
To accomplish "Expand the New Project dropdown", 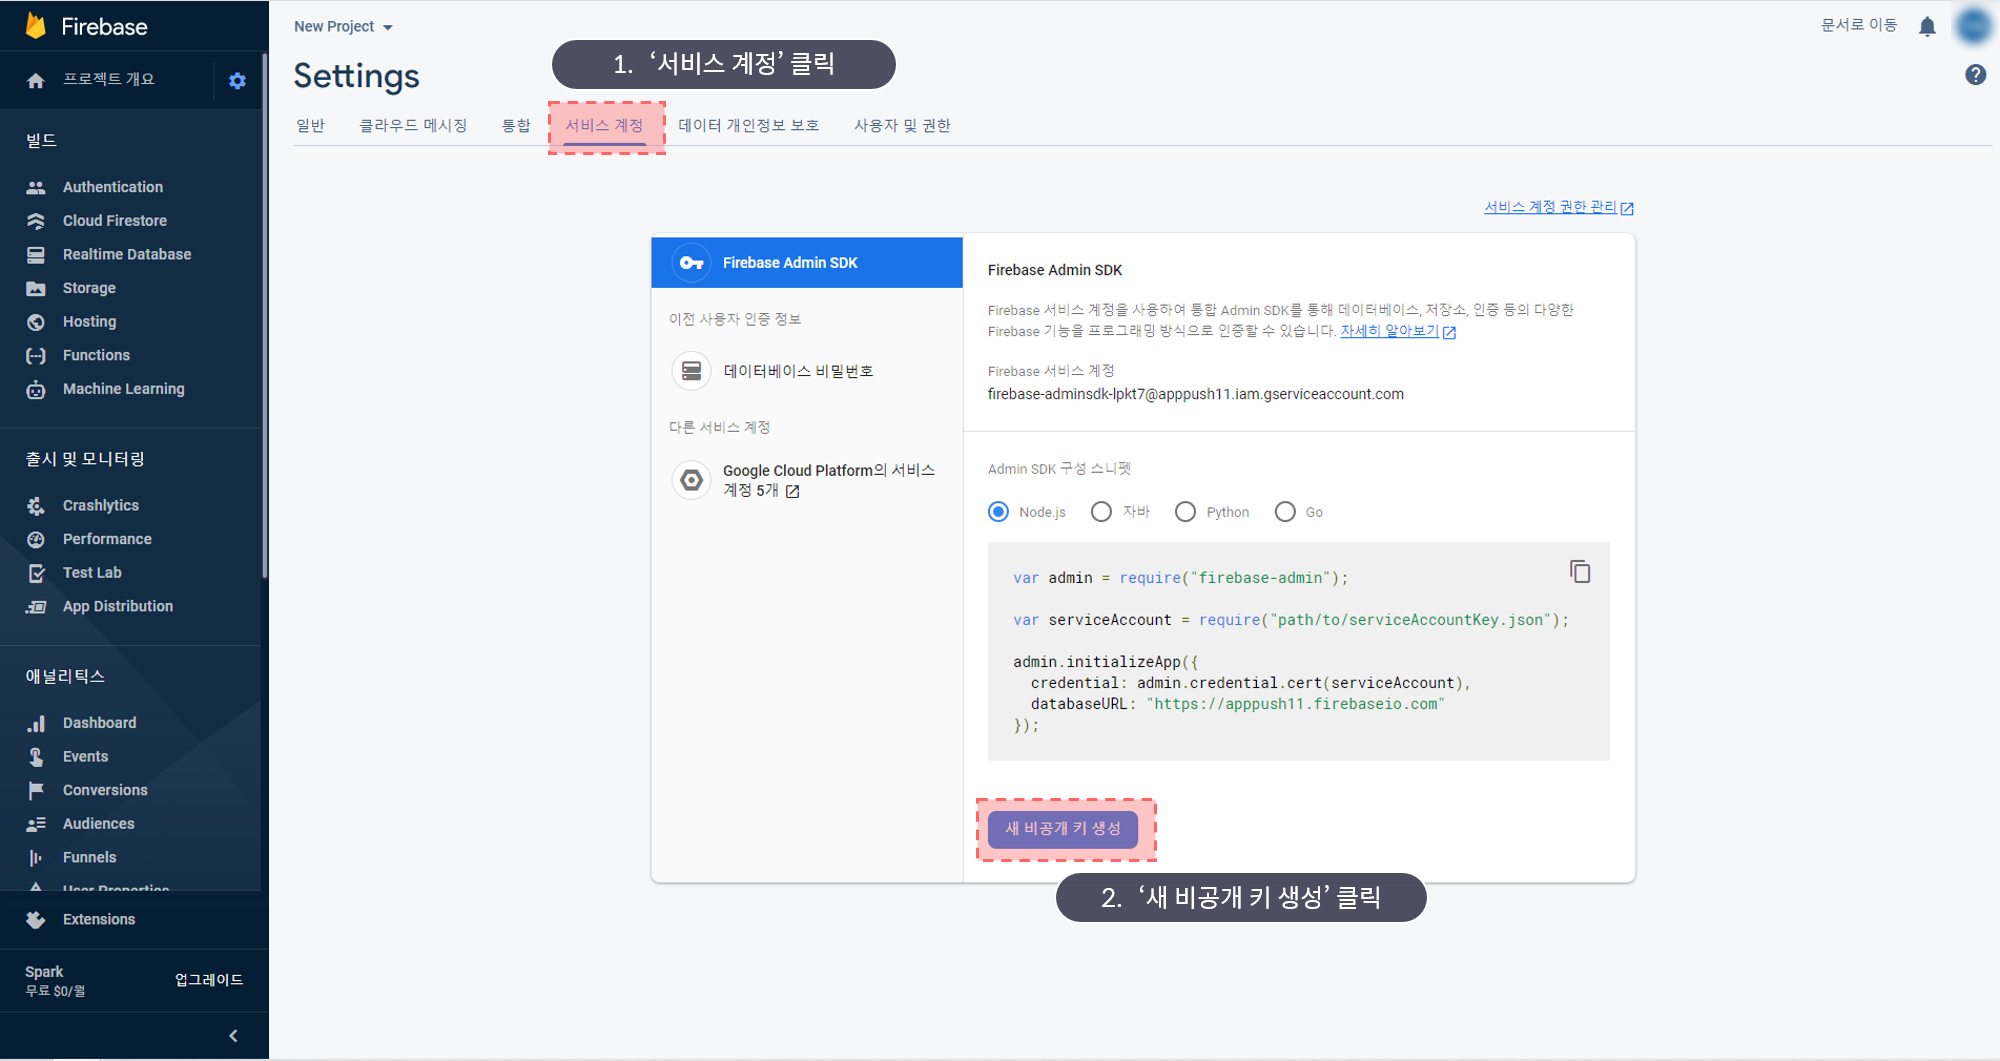I will (x=343, y=27).
